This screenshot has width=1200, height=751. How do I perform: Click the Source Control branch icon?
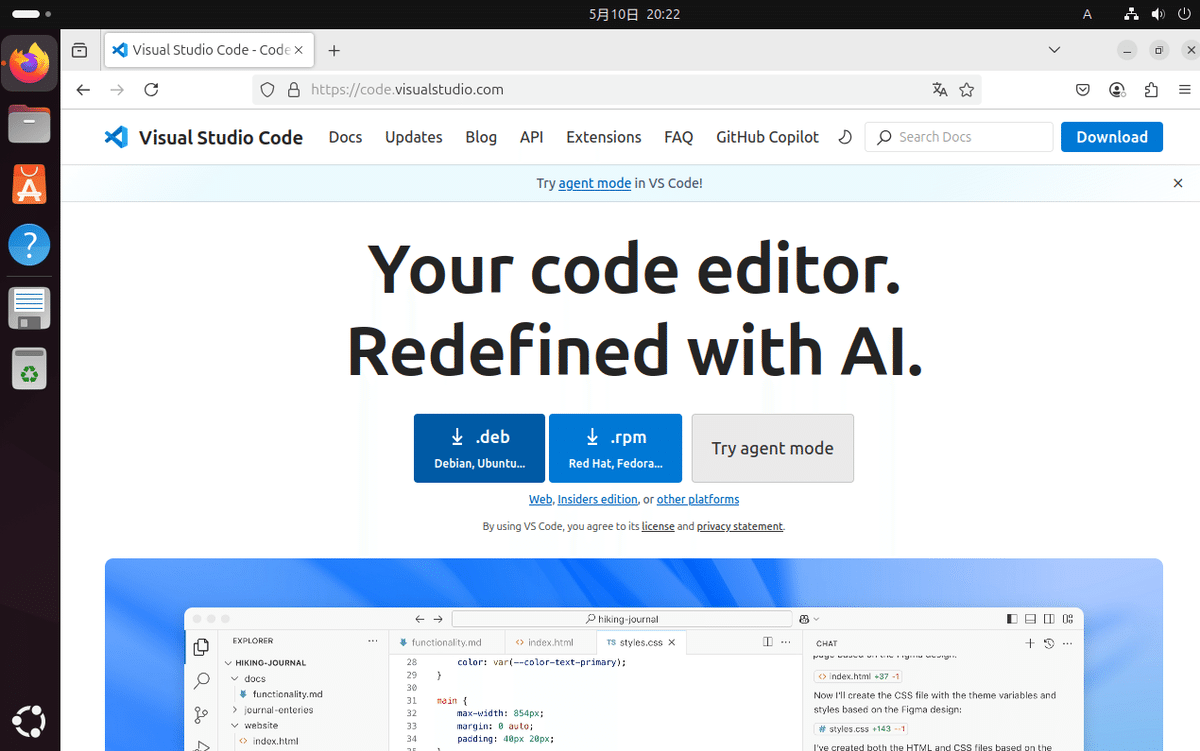coord(200,713)
